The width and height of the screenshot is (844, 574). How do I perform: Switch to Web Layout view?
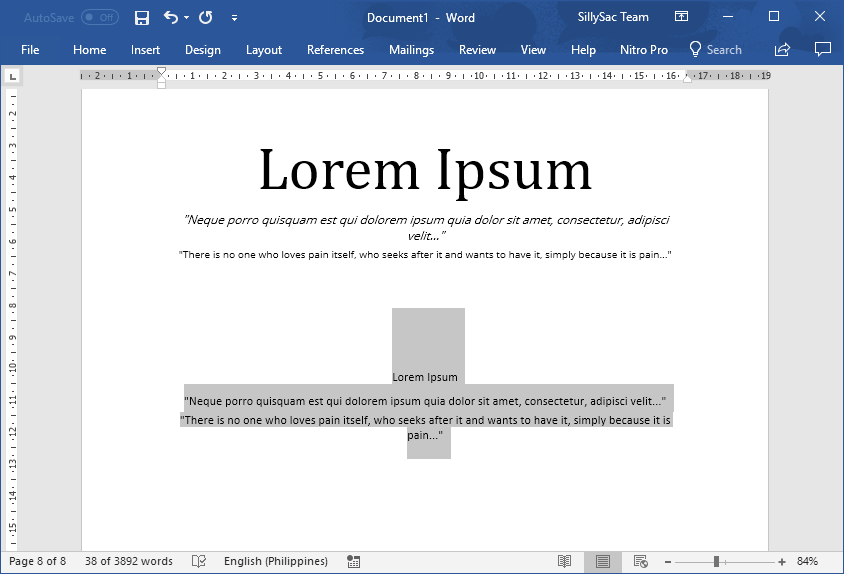coord(640,561)
